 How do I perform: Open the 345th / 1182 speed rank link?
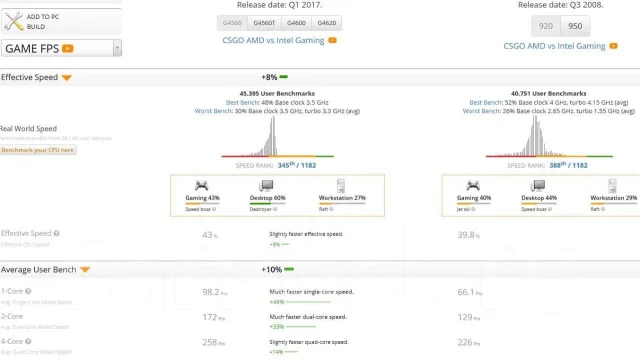[x=297, y=165]
